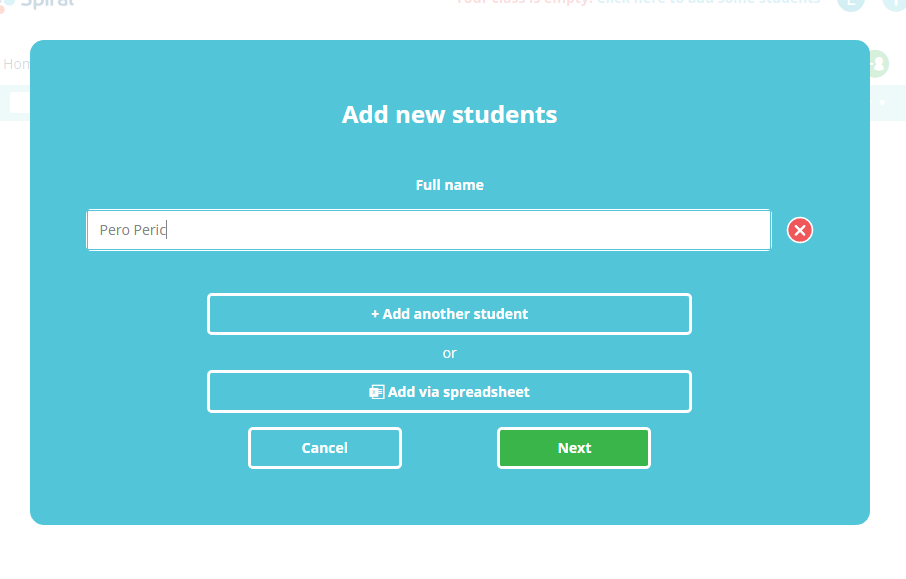The height and width of the screenshot is (579, 906).
Task: Expand the faded dropdown arrow at the right edge
Action: point(882,103)
